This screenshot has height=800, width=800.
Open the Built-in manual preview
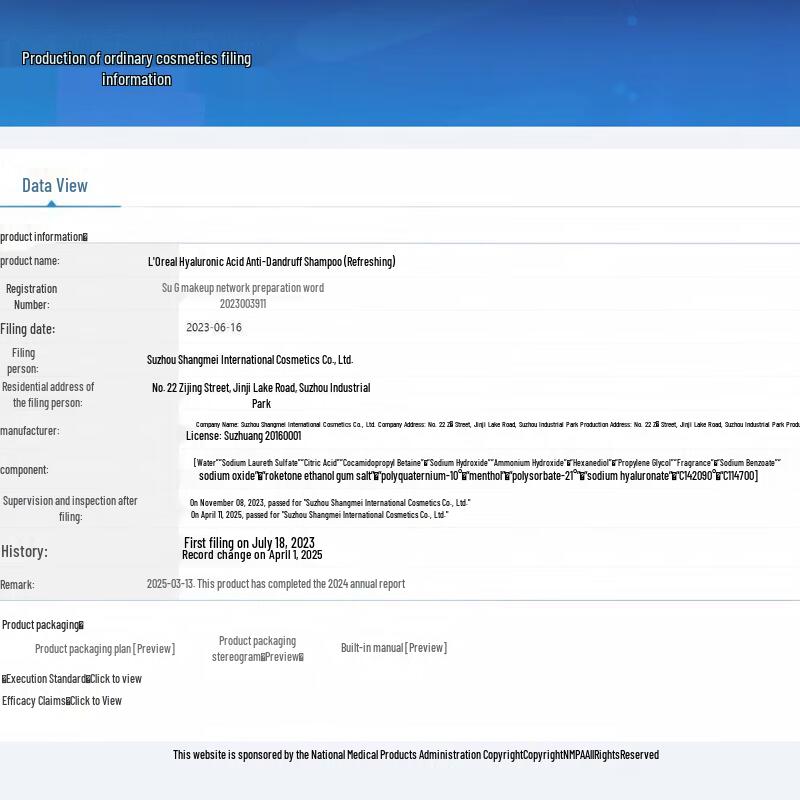(x=393, y=648)
